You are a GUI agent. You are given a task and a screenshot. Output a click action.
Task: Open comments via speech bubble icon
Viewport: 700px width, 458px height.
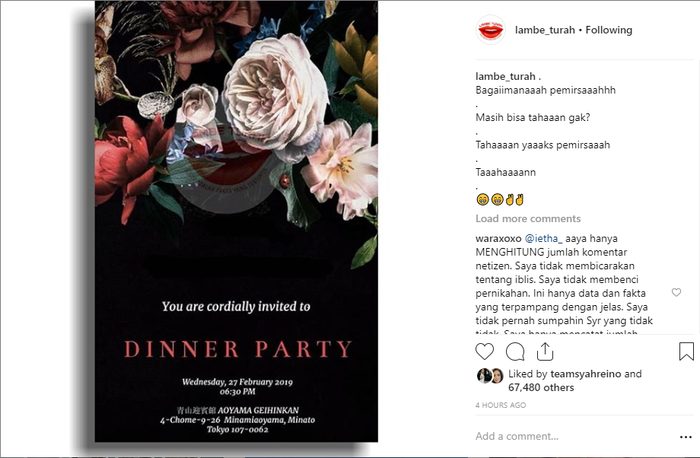pos(515,351)
